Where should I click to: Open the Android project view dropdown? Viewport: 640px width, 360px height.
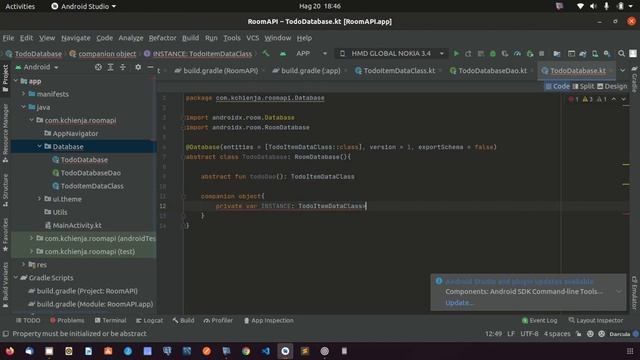[x=37, y=67]
